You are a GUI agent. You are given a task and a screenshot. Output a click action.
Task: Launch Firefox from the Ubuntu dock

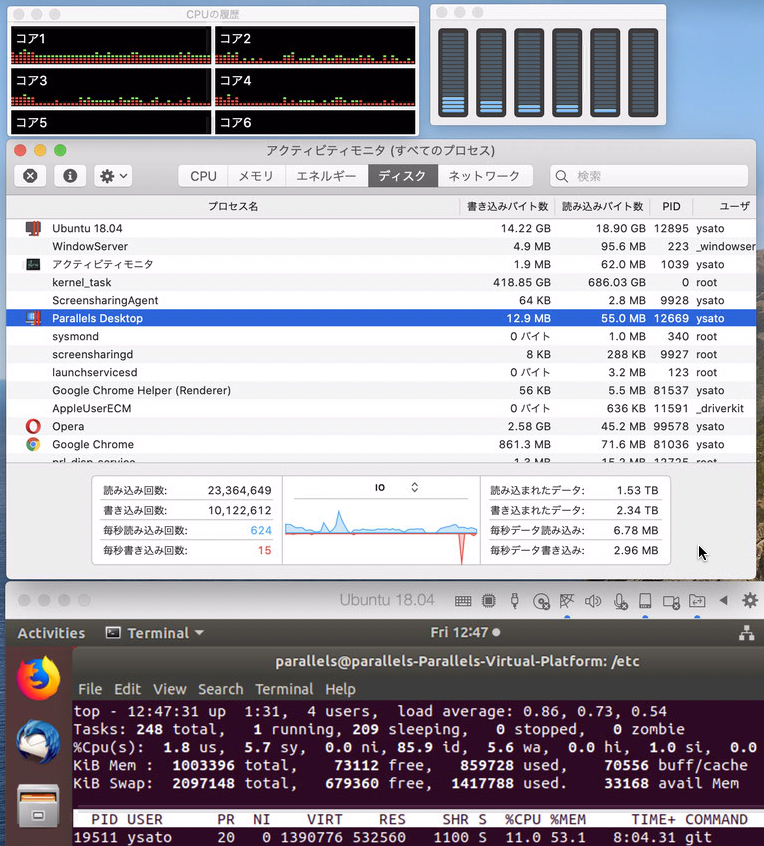tap(38, 677)
